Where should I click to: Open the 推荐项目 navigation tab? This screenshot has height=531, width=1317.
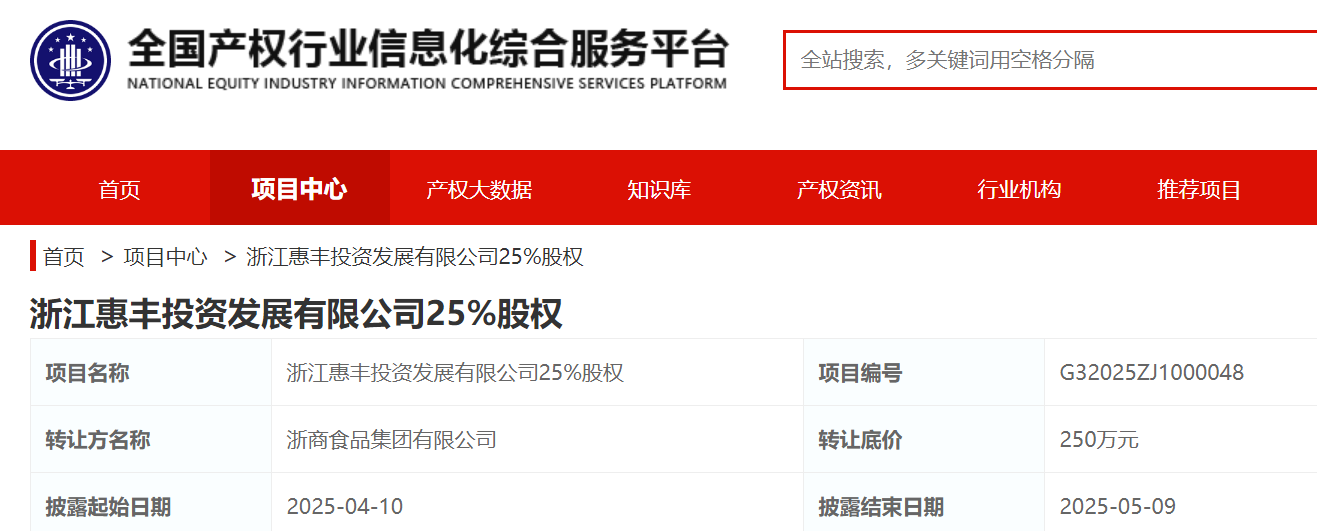coord(1199,189)
